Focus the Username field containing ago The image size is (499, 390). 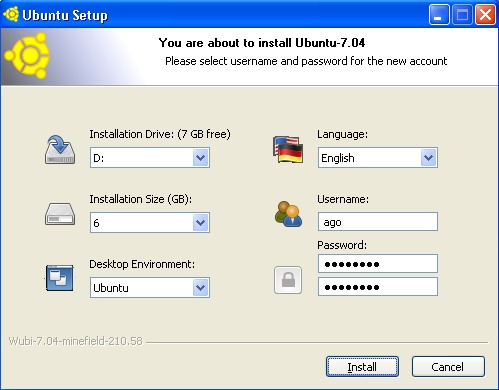378,222
